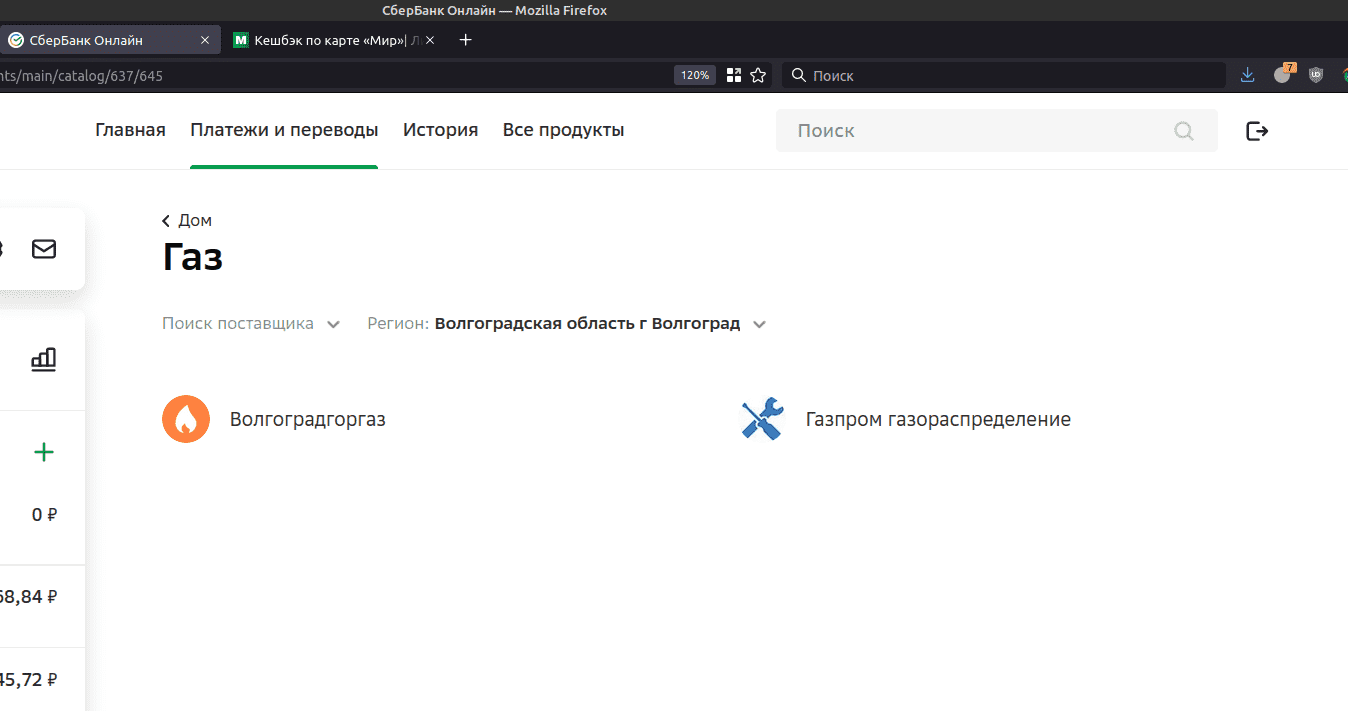Open Firefox downloads arrow icon
The width and height of the screenshot is (1348, 711).
(x=1247, y=75)
